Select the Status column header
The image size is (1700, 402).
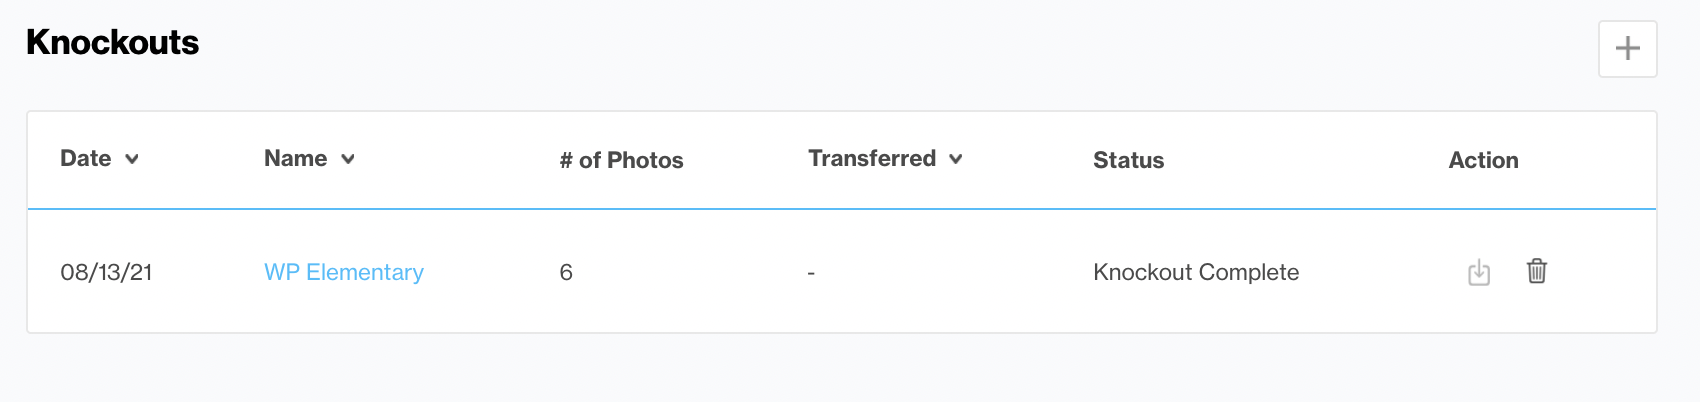click(x=1128, y=160)
